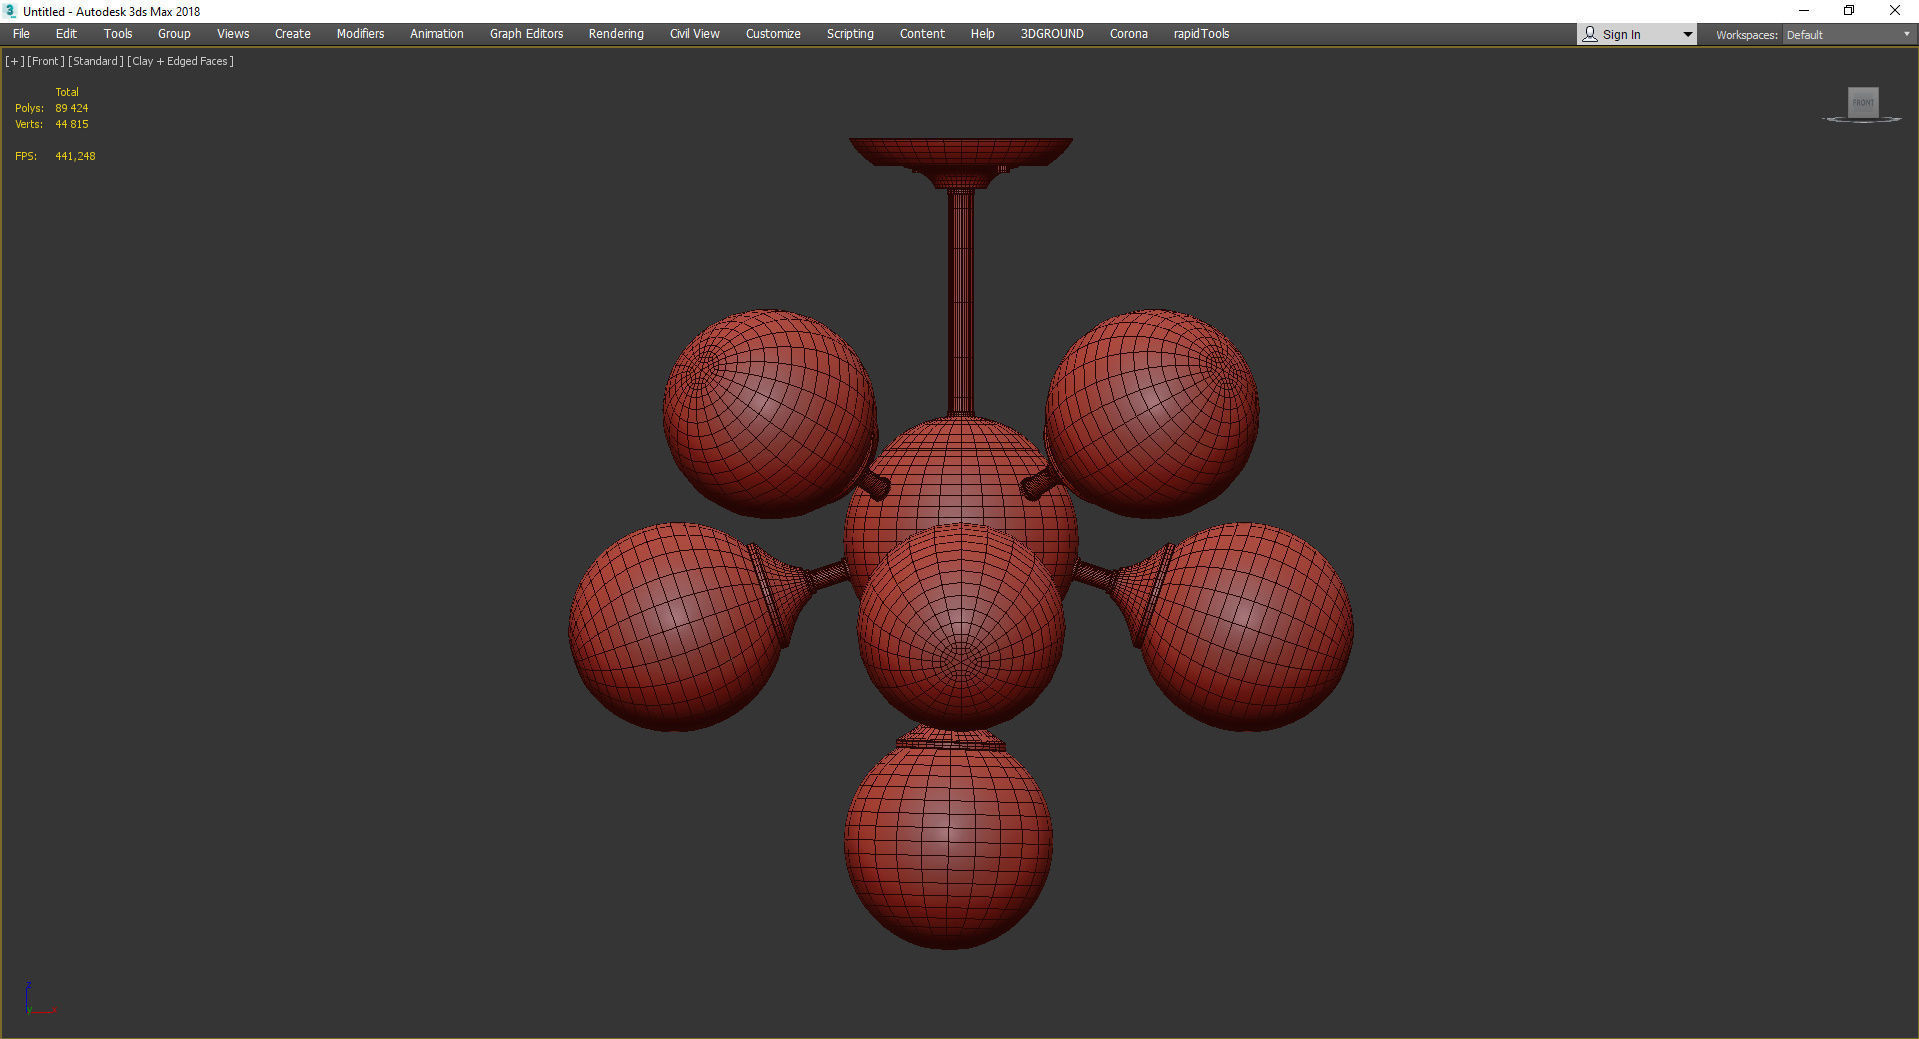Open the Group menu
The image size is (1919, 1039).
click(x=174, y=34)
